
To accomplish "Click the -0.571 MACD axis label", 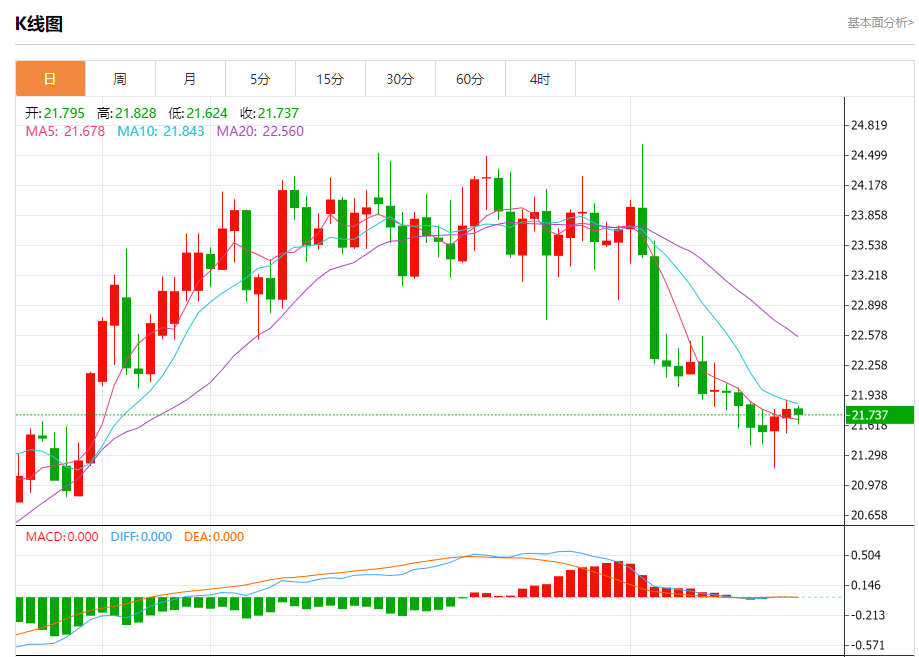I will click(x=866, y=645).
